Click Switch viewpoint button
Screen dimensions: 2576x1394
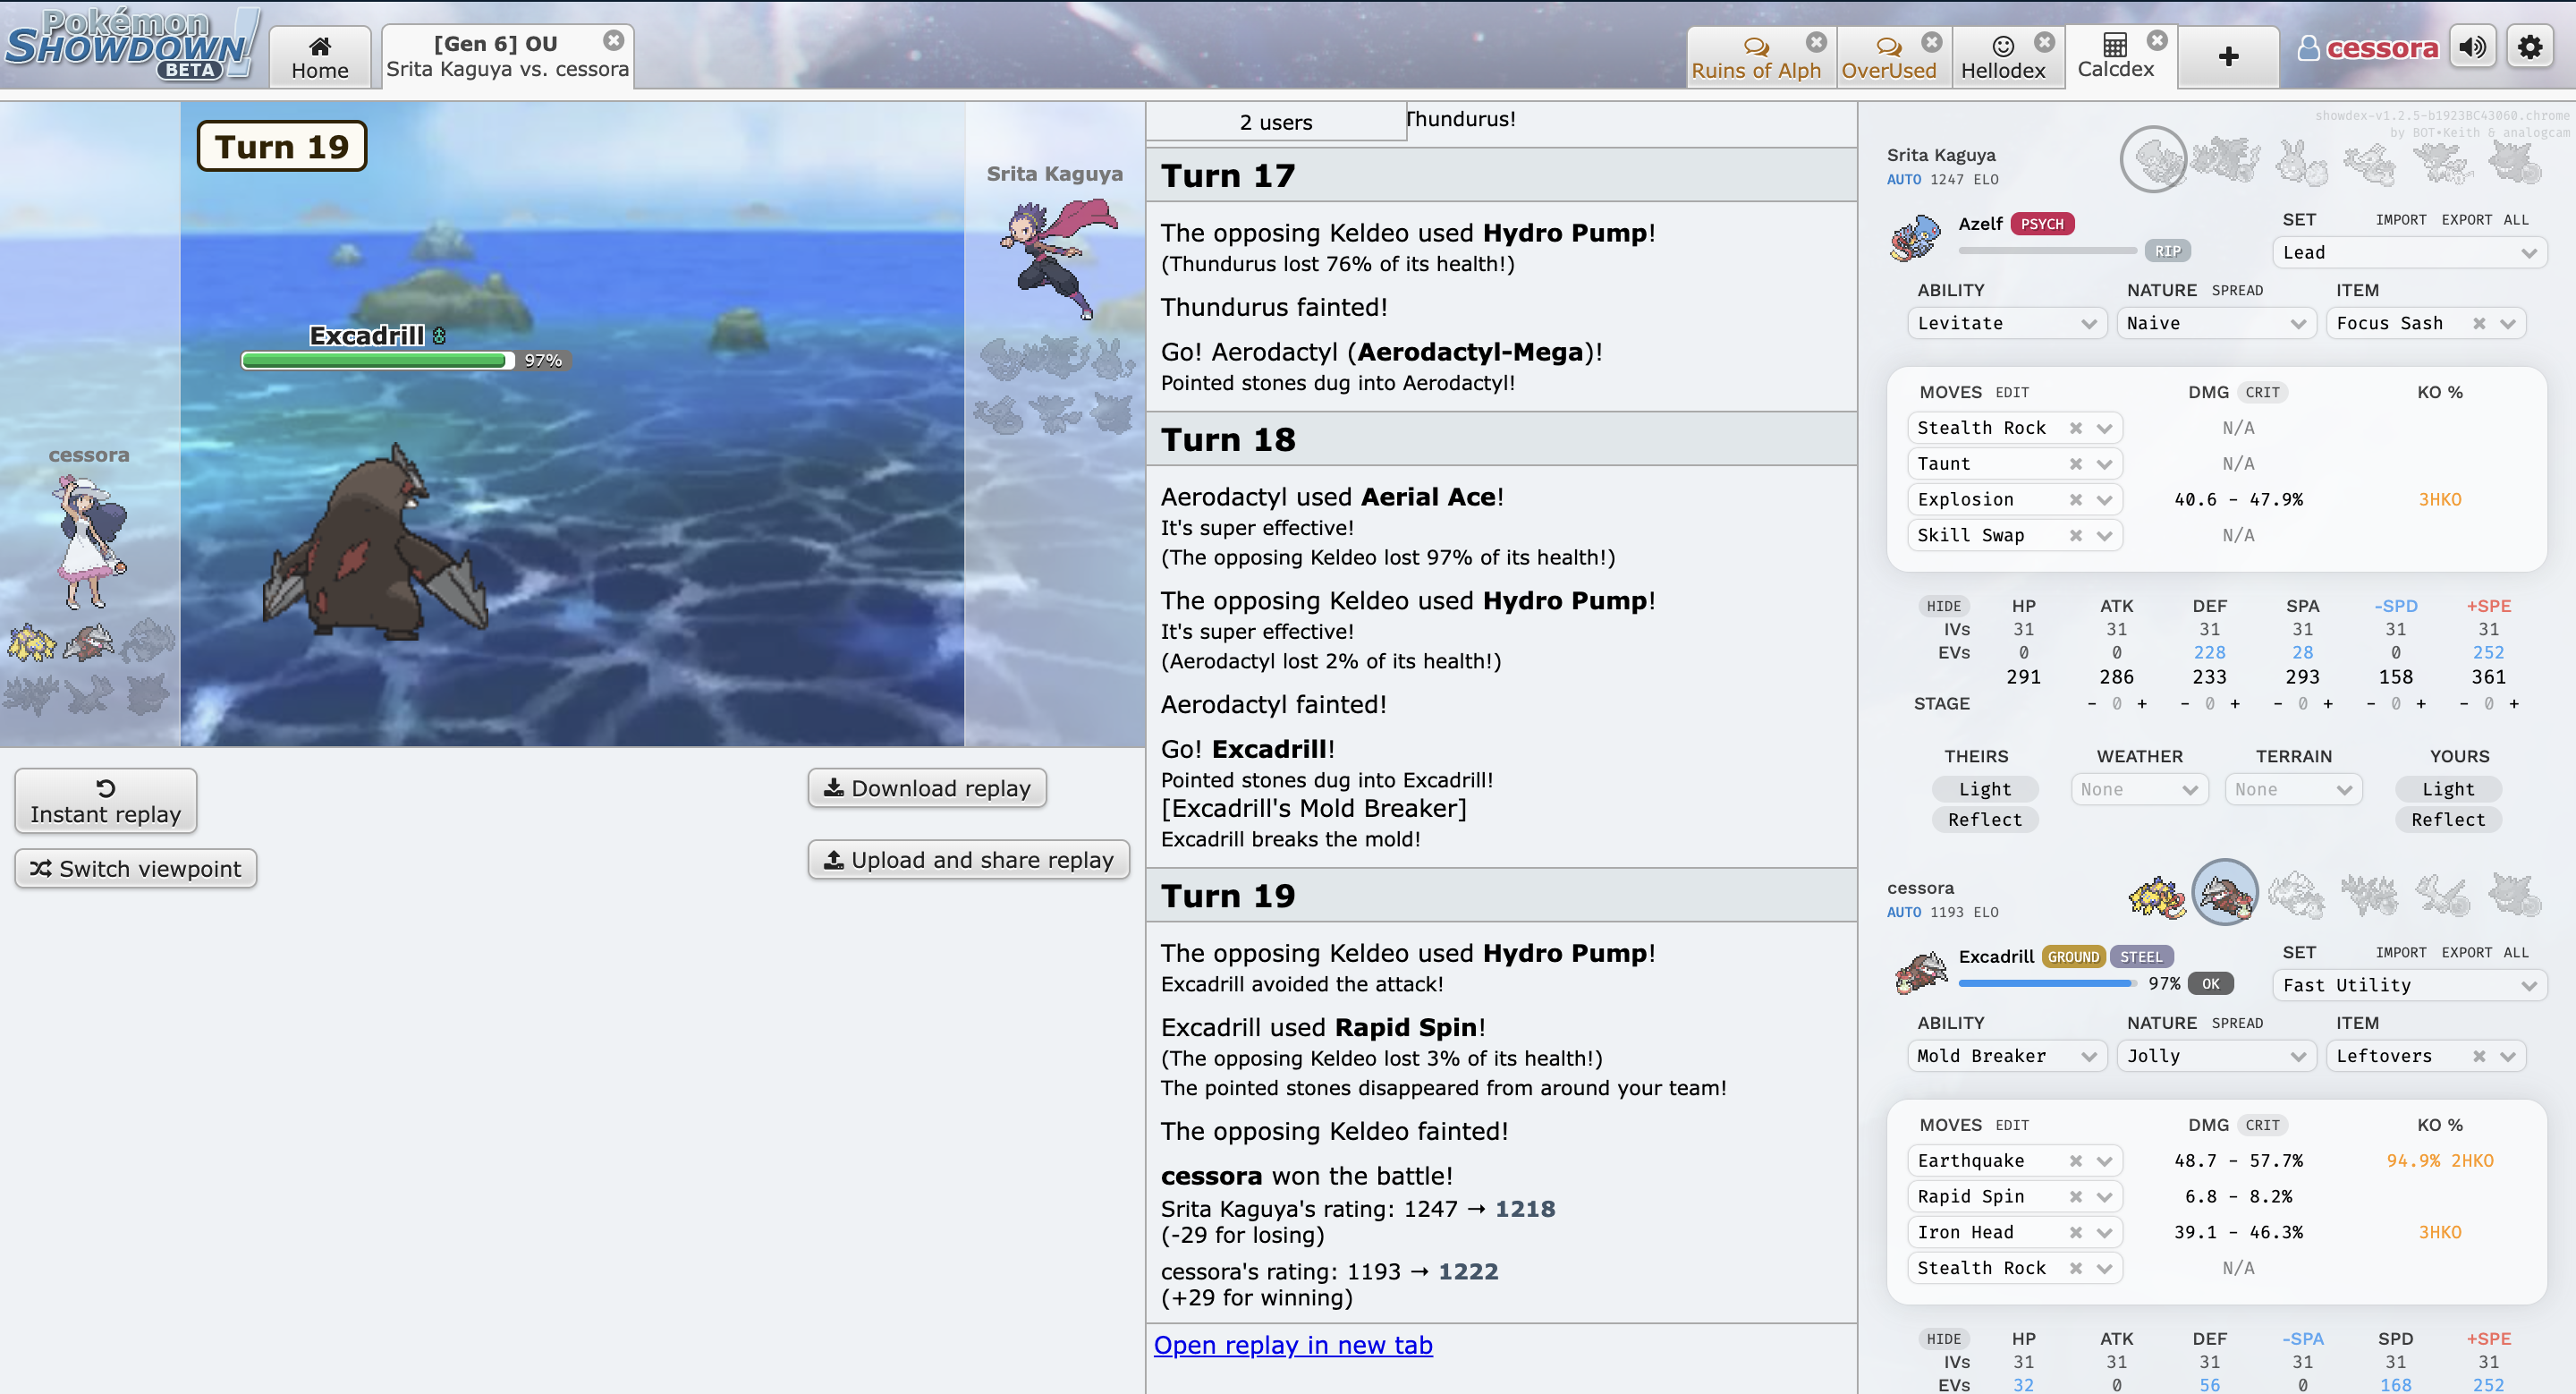tap(136, 868)
